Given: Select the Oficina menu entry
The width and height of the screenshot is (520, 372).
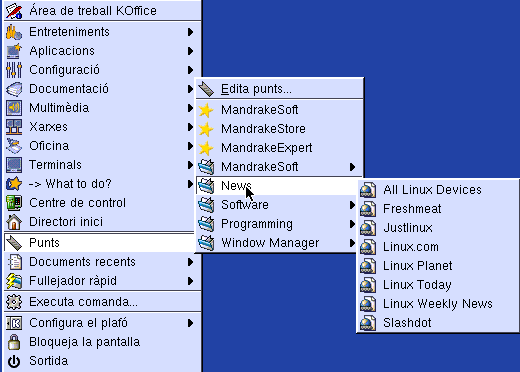Looking at the screenshot, I should click(x=100, y=146).
